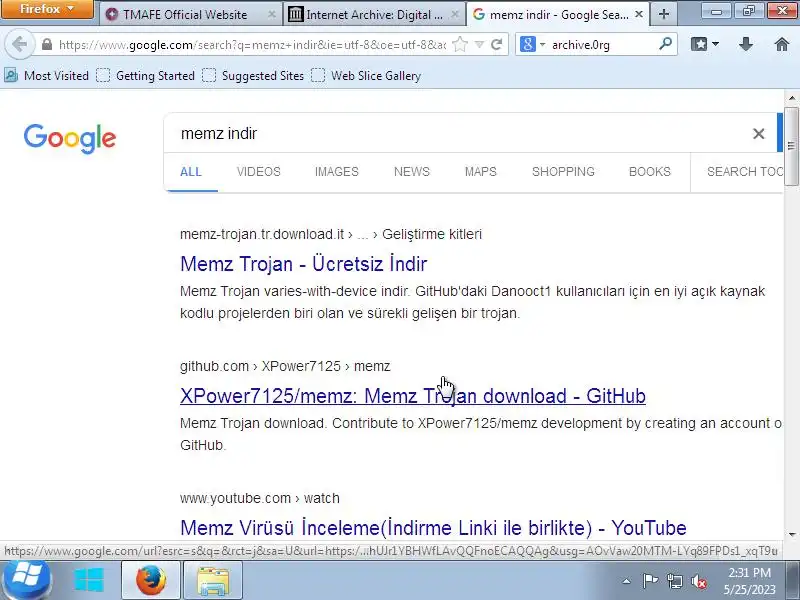Viewport: 800px width, 600px height.
Task: Open the bookmarks menu icon
Action: click(x=705, y=45)
